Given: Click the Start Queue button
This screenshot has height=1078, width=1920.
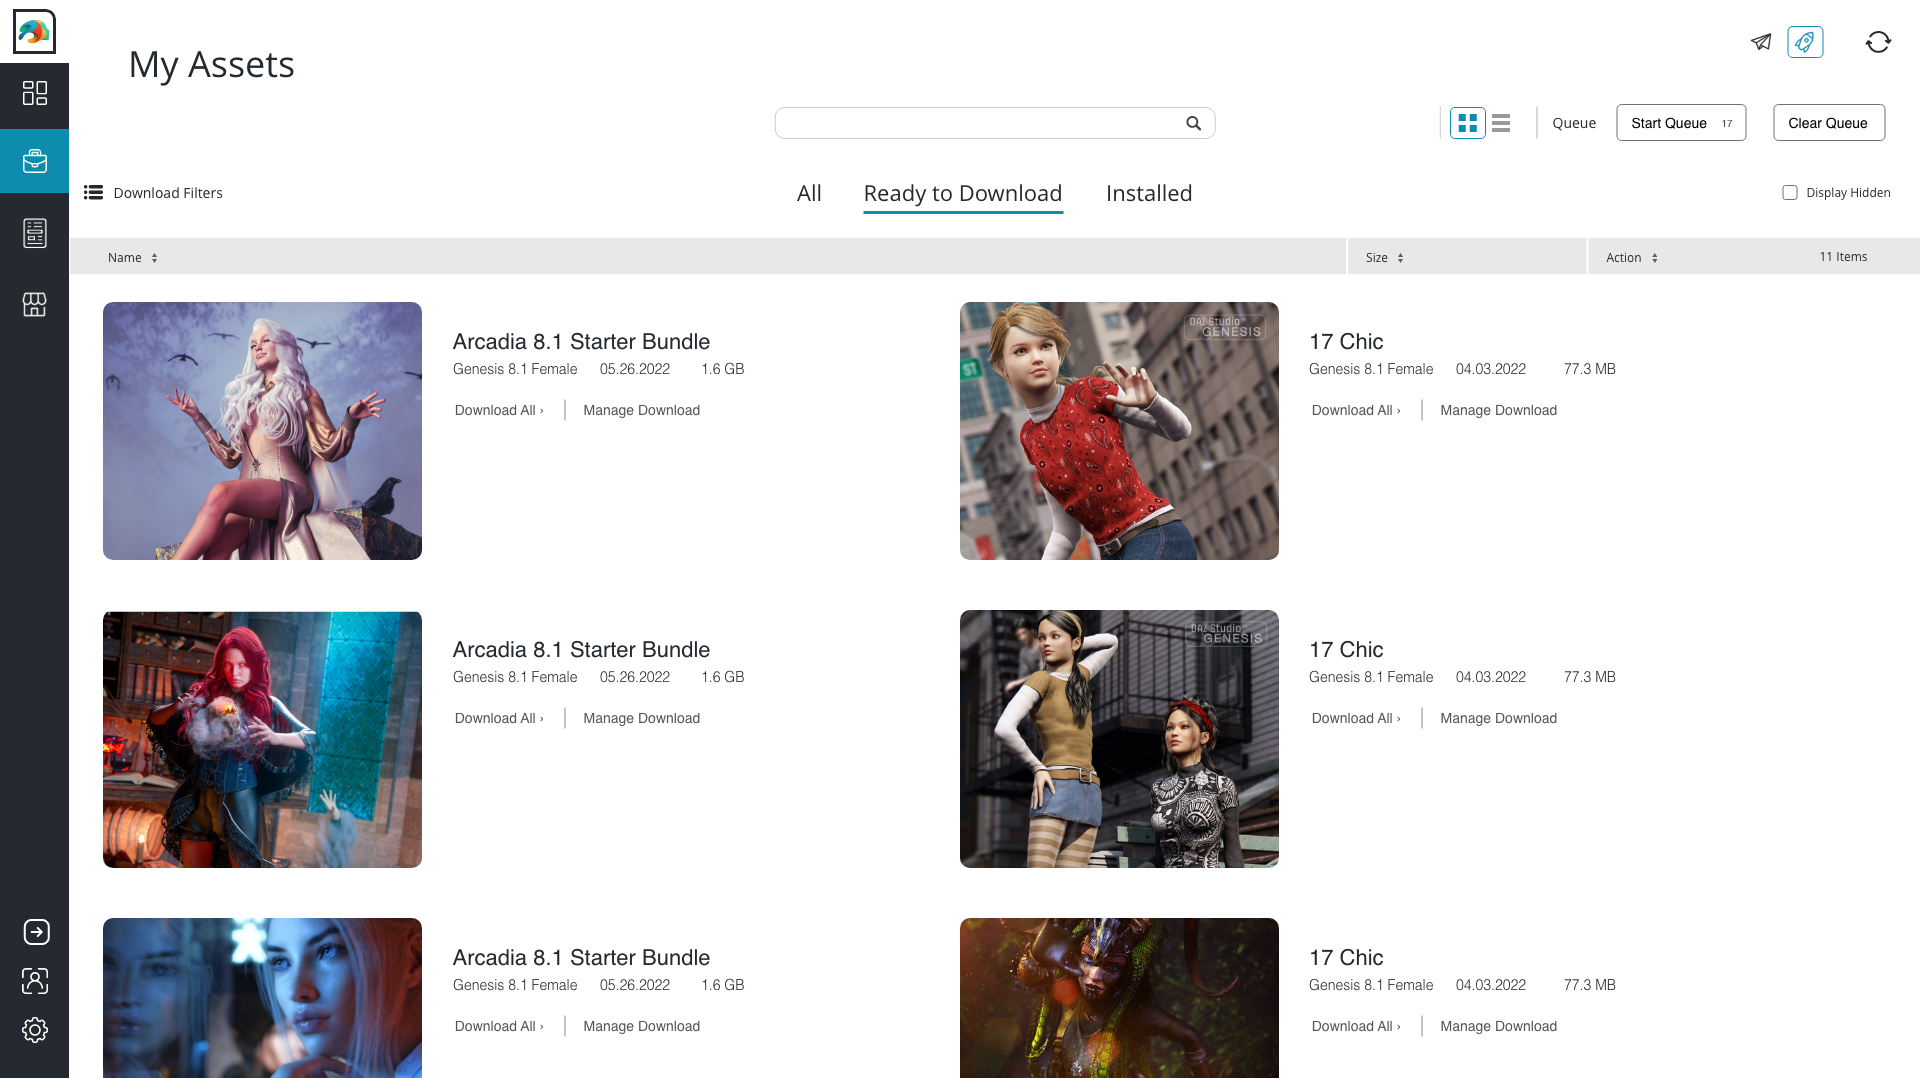Looking at the screenshot, I should [x=1681, y=123].
